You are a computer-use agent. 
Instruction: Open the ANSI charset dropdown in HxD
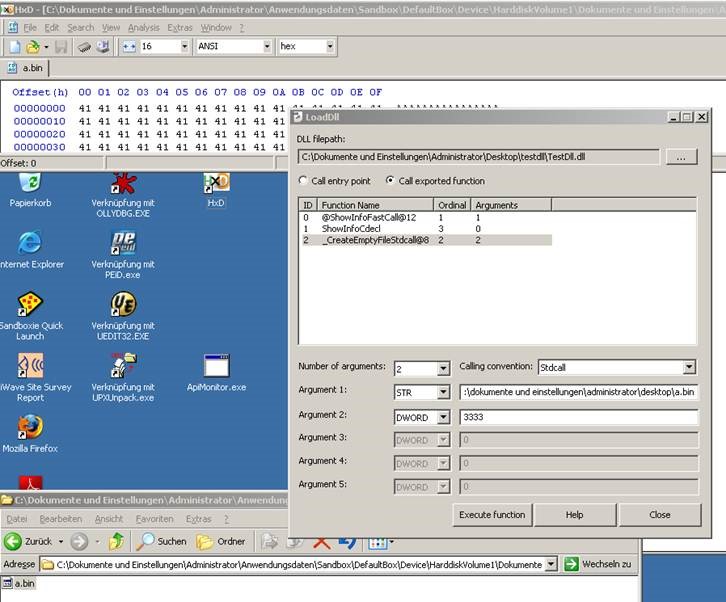point(267,46)
